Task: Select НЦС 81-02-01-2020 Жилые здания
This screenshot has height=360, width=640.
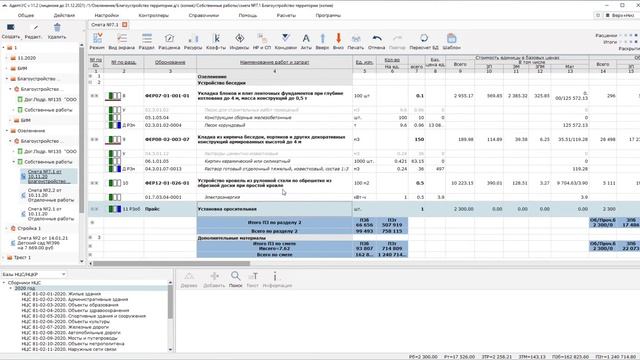Action: point(61,293)
